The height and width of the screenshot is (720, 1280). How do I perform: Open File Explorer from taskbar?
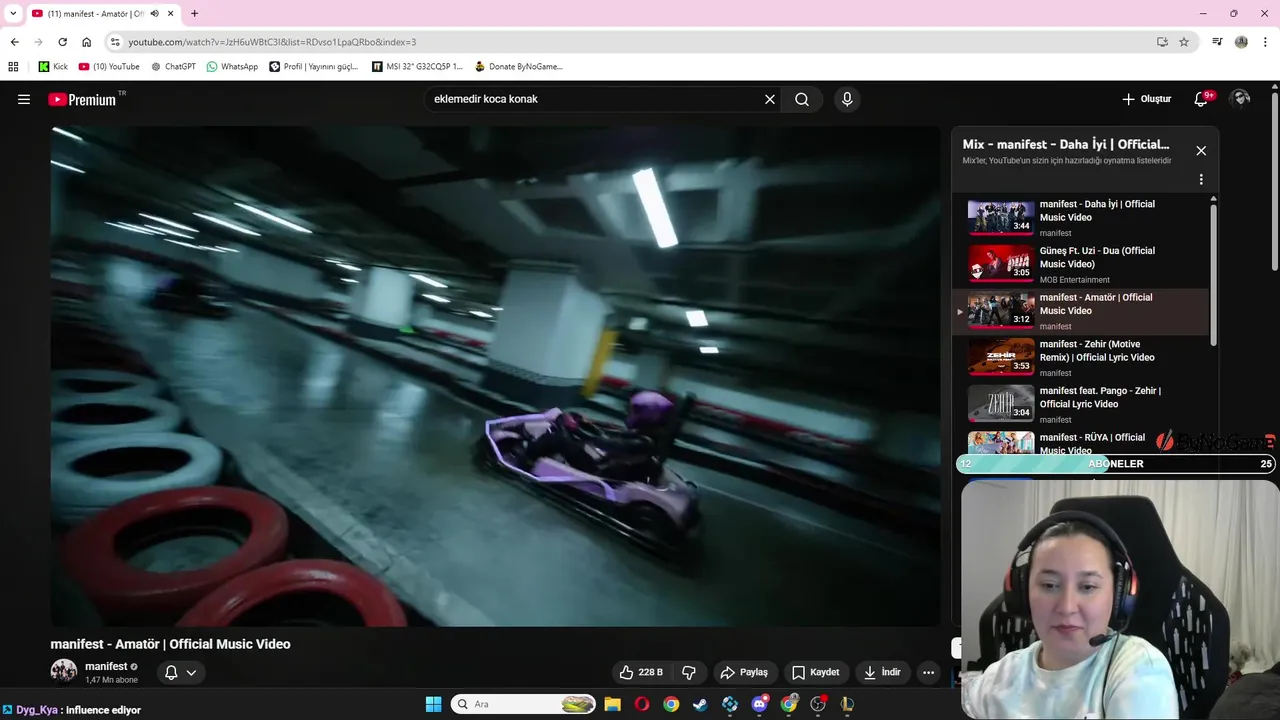(x=612, y=704)
